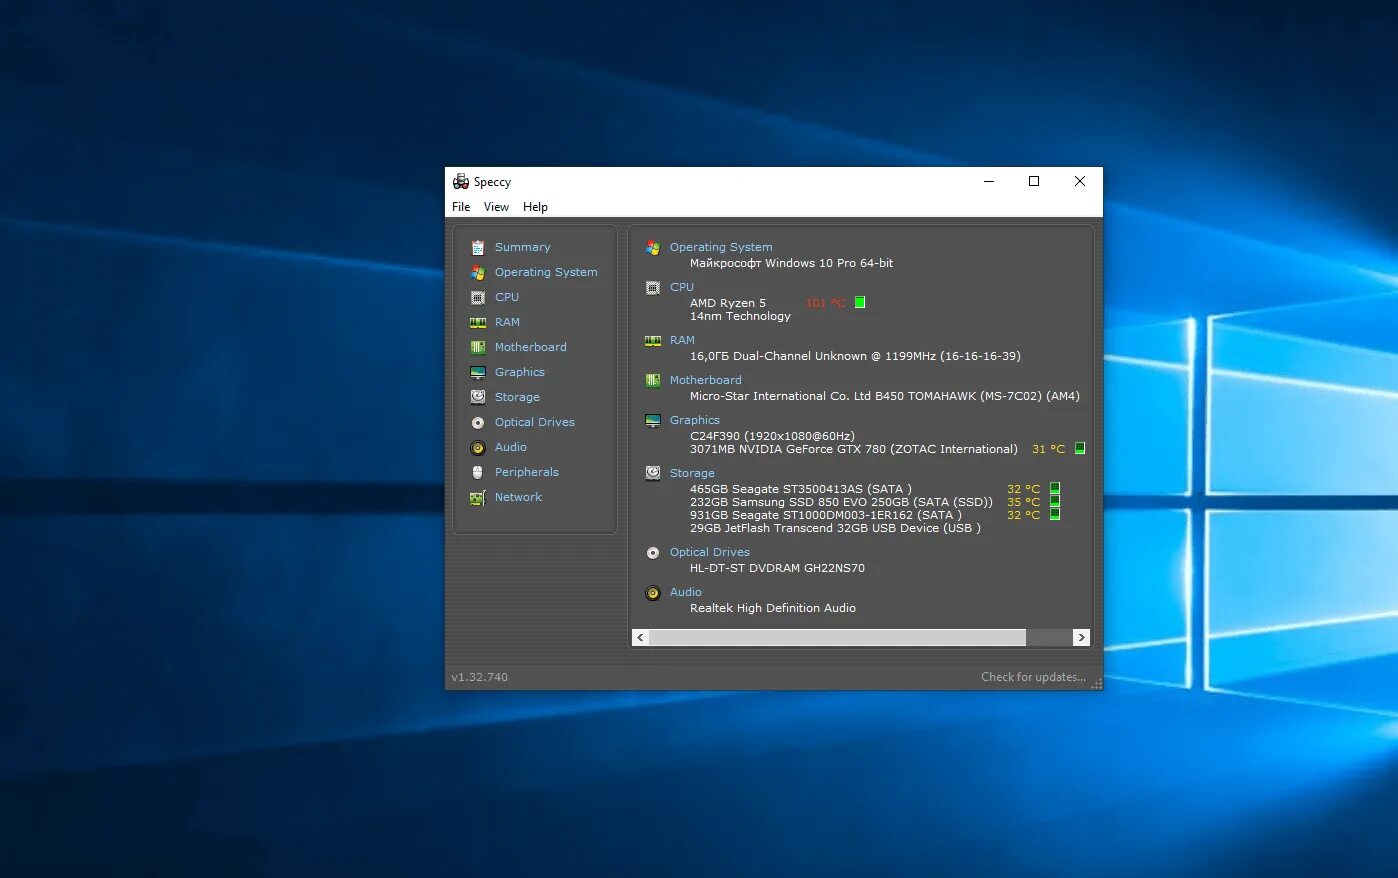Select CPU in the sidebar list
The height and width of the screenshot is (878, 1398).
507,297
